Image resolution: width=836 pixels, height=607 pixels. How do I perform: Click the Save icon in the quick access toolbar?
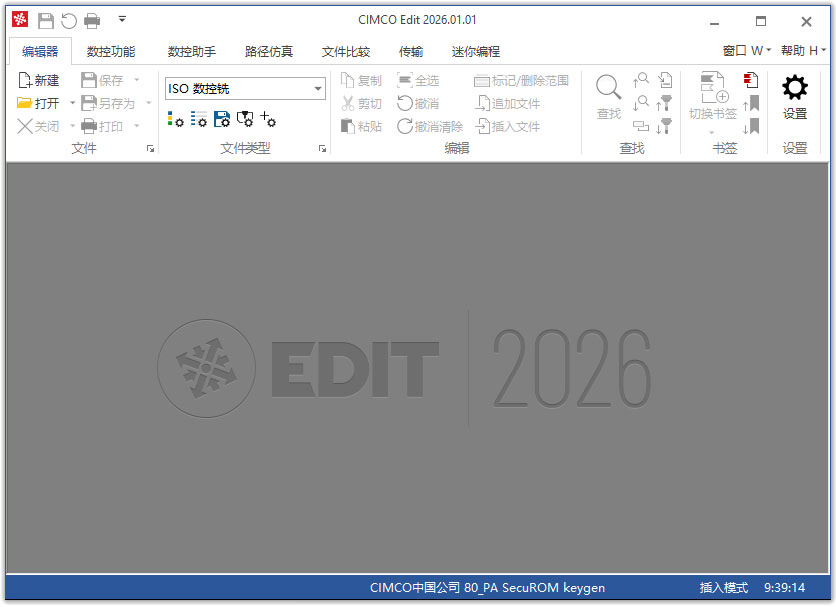44,20
